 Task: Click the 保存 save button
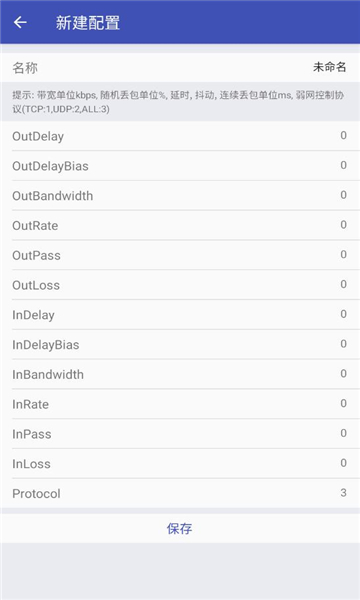pyautogui.click(x=180, y=528)
